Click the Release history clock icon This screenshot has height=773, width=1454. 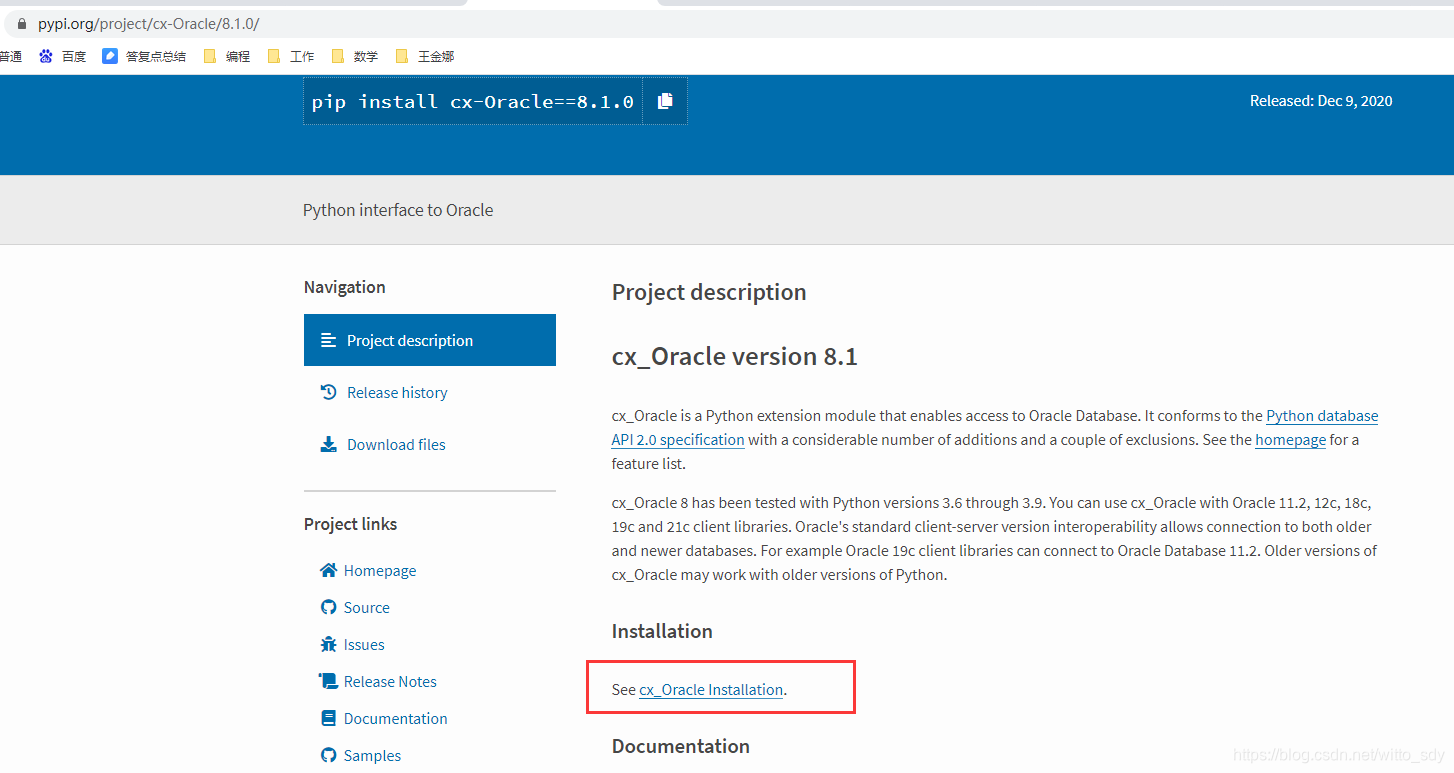328,392
